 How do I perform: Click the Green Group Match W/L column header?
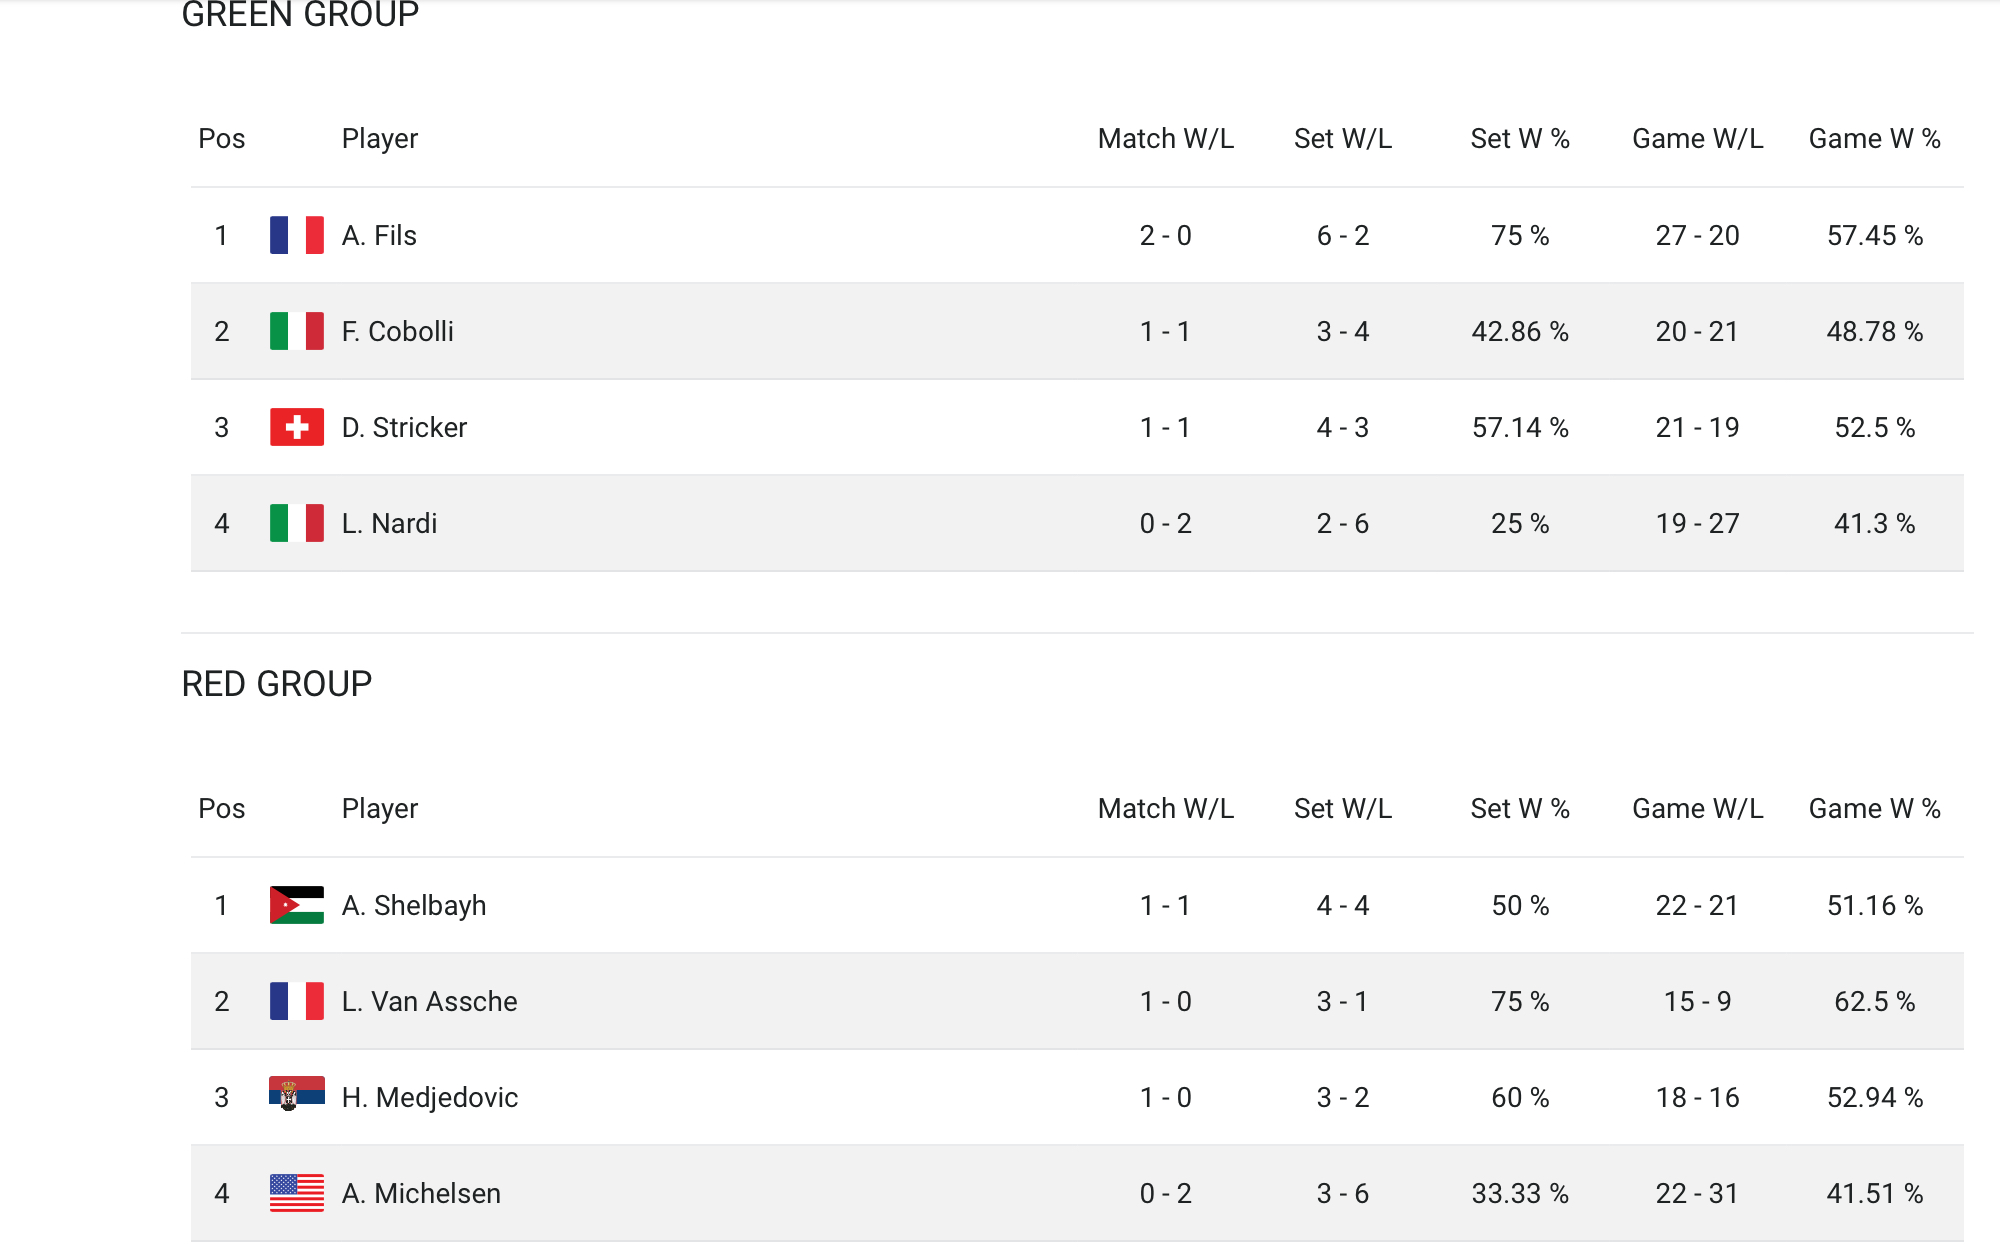pos(1165,138)
